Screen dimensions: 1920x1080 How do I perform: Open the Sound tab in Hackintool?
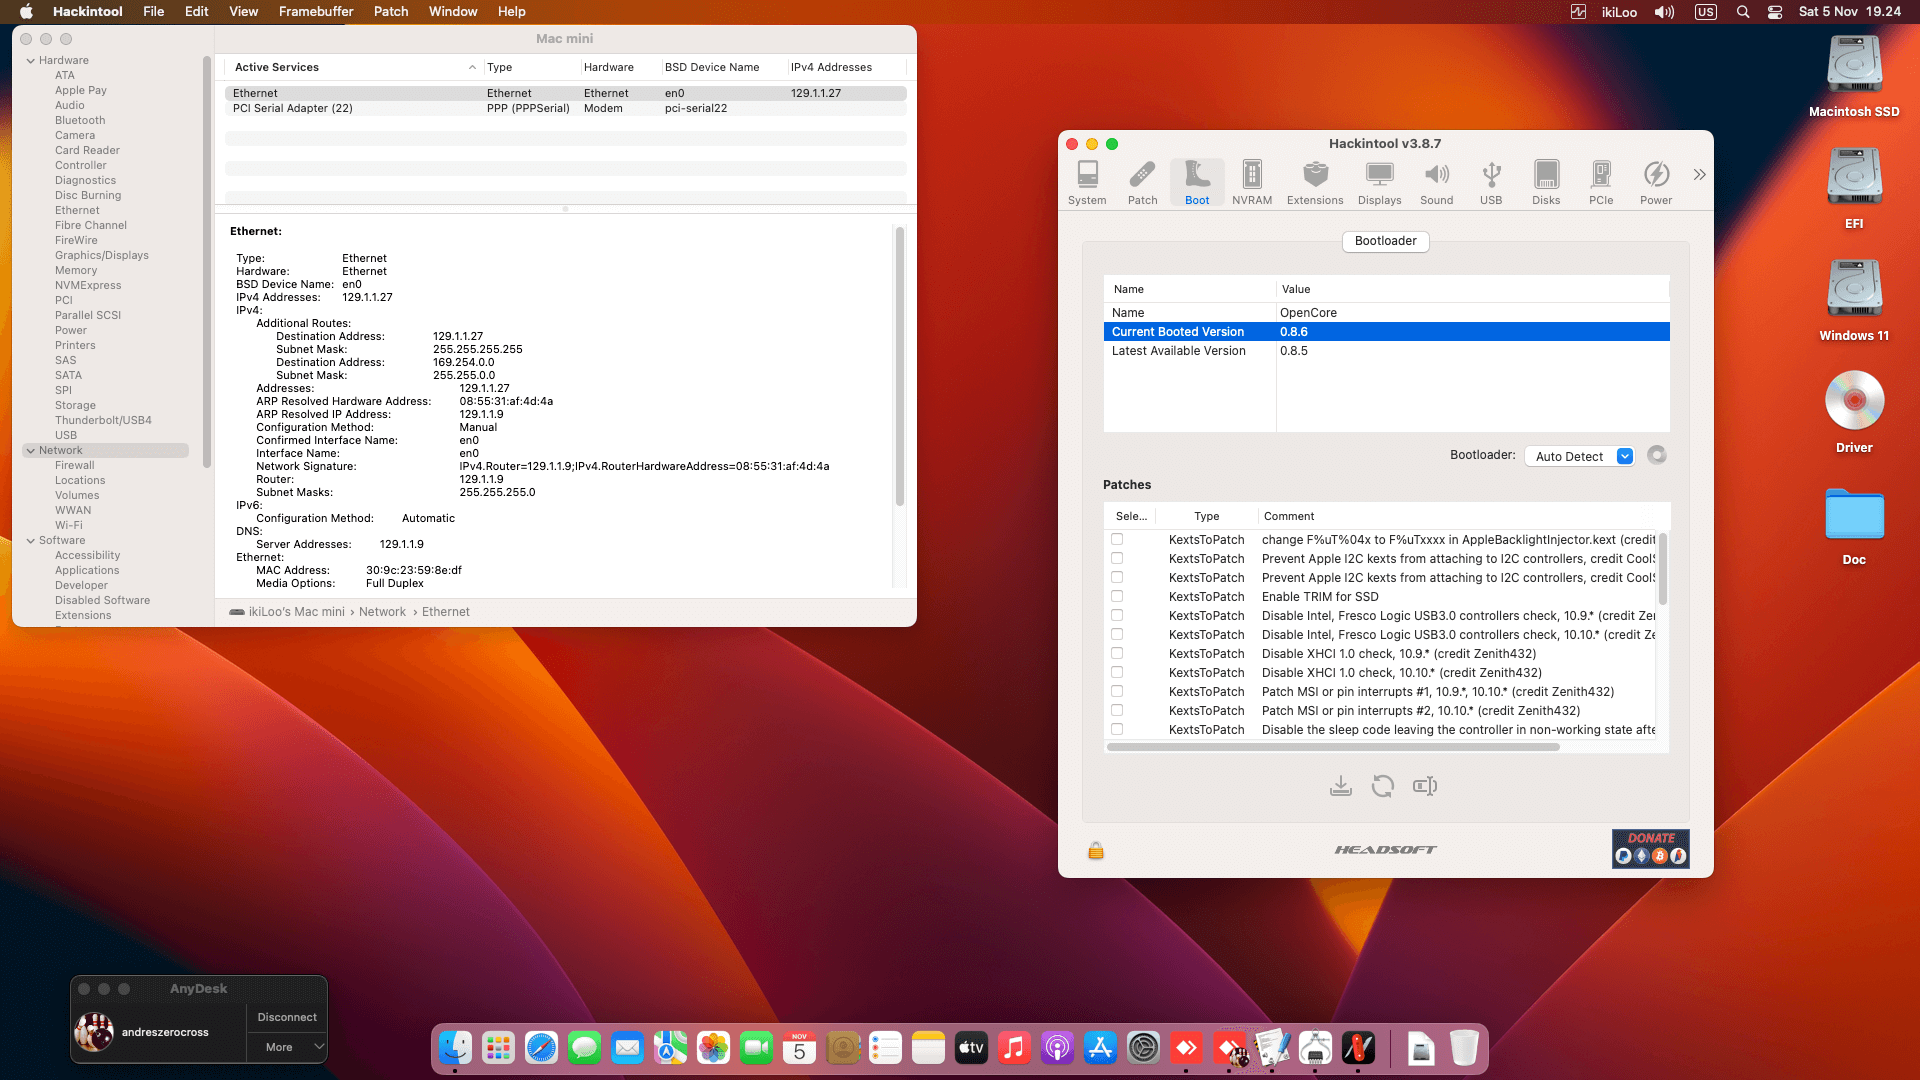(x=1436, y=182)
